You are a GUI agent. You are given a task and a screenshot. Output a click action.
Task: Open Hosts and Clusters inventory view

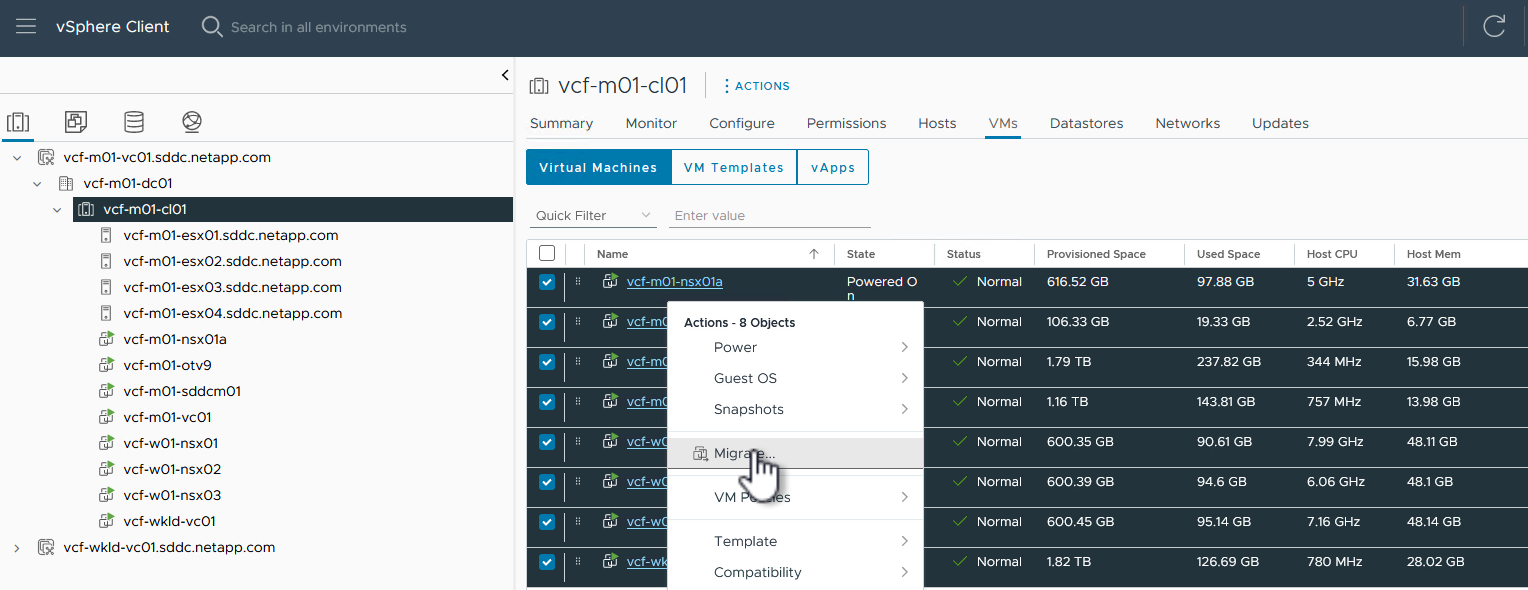pyautogui.click(x=18, y=122)
